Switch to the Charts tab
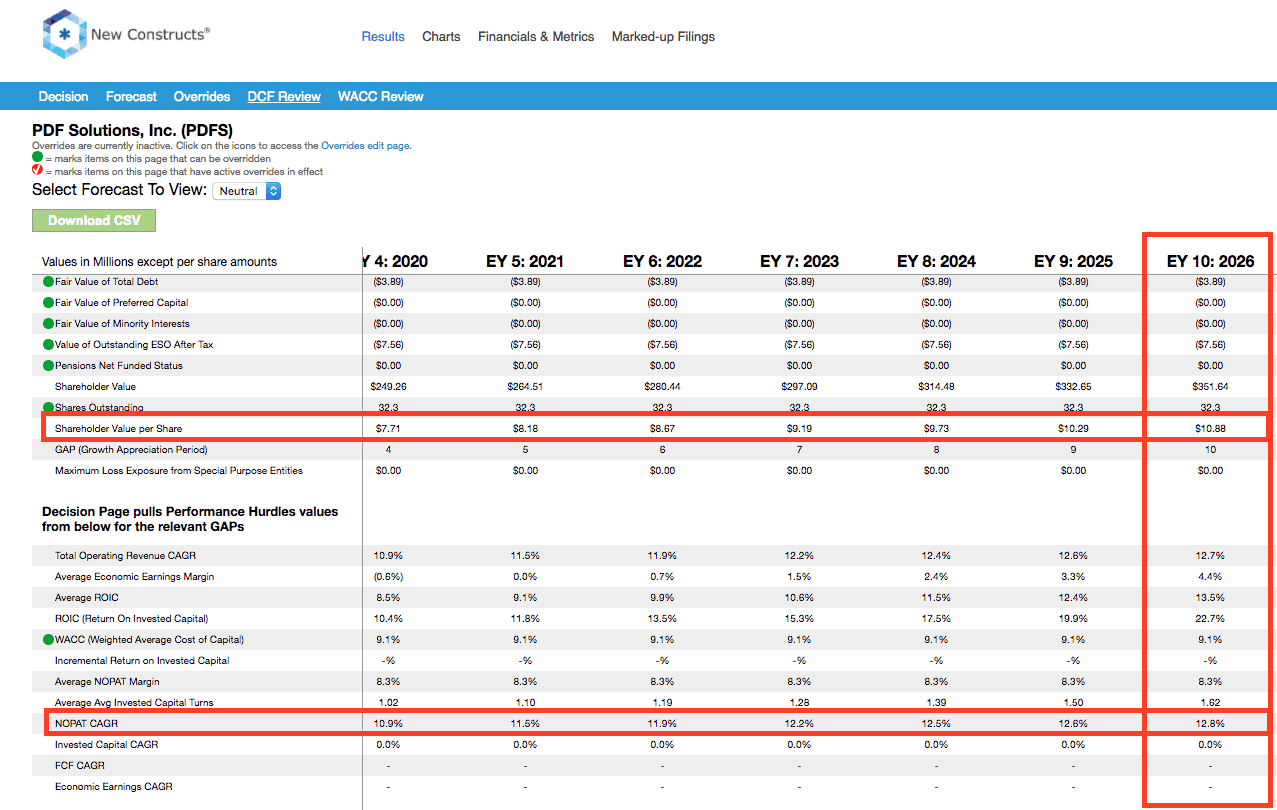 click(x=441, y=37)
